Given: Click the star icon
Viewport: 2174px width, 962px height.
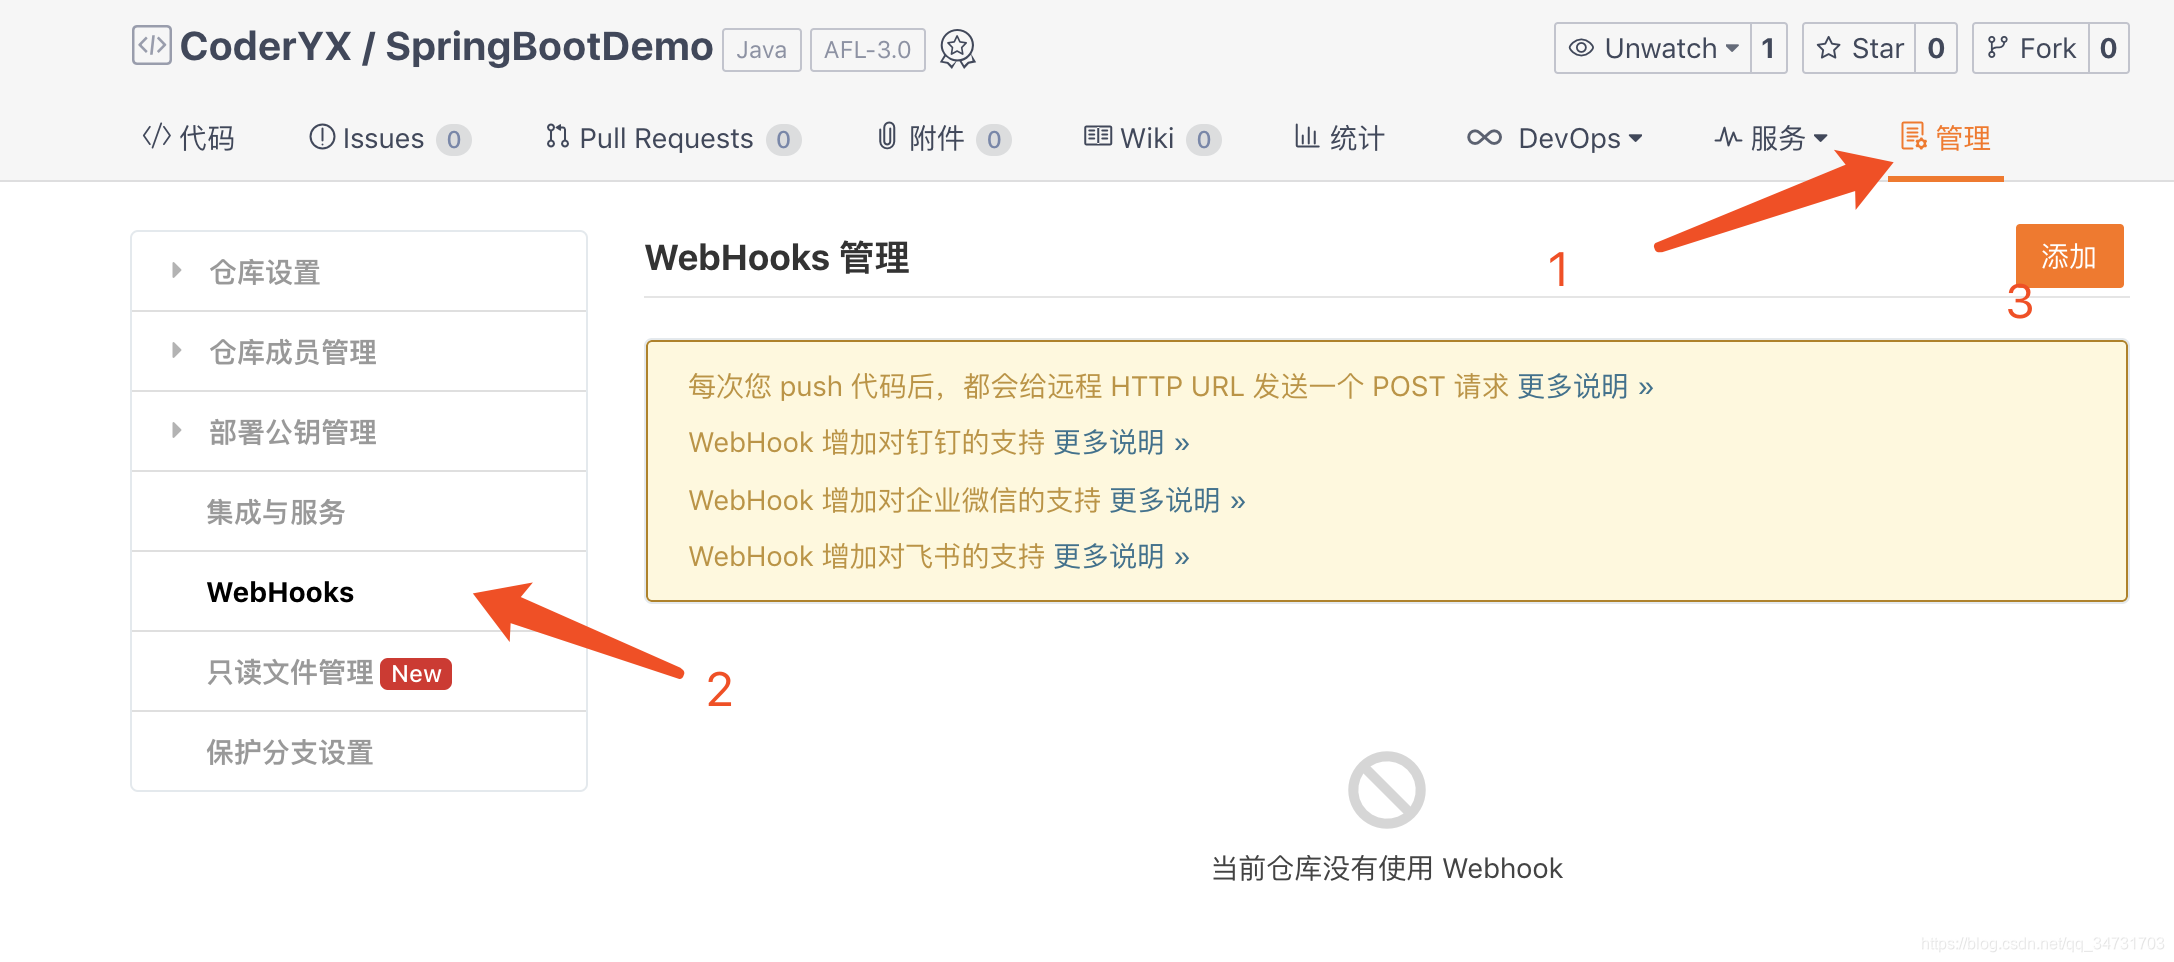Looking at the screenshot, I should click(1829, 48).
